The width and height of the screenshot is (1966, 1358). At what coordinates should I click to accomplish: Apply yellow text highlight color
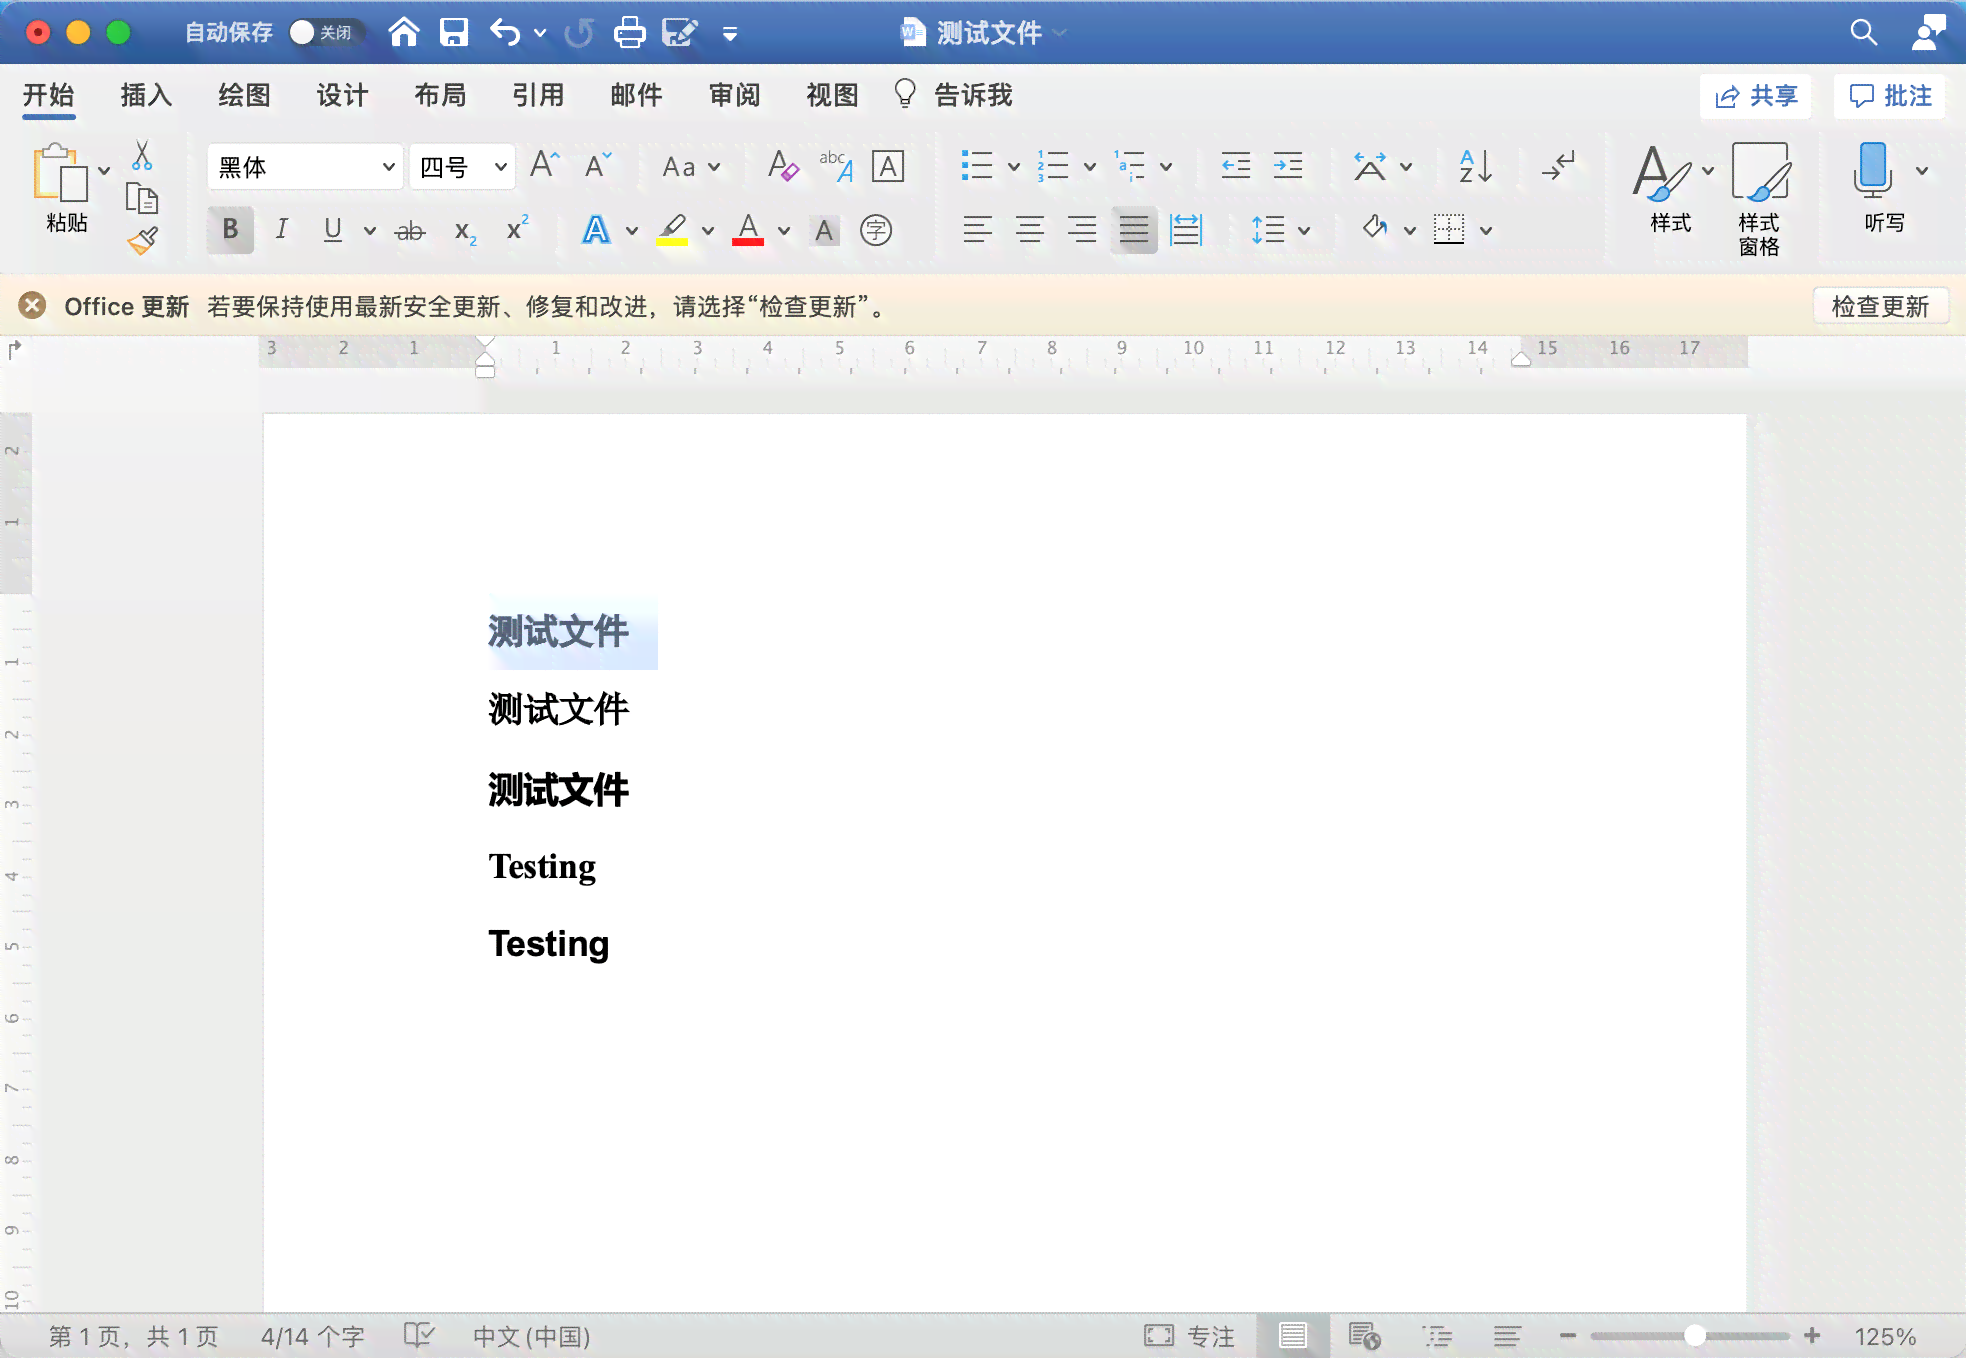pyautogui.click(x=672, y=231)
